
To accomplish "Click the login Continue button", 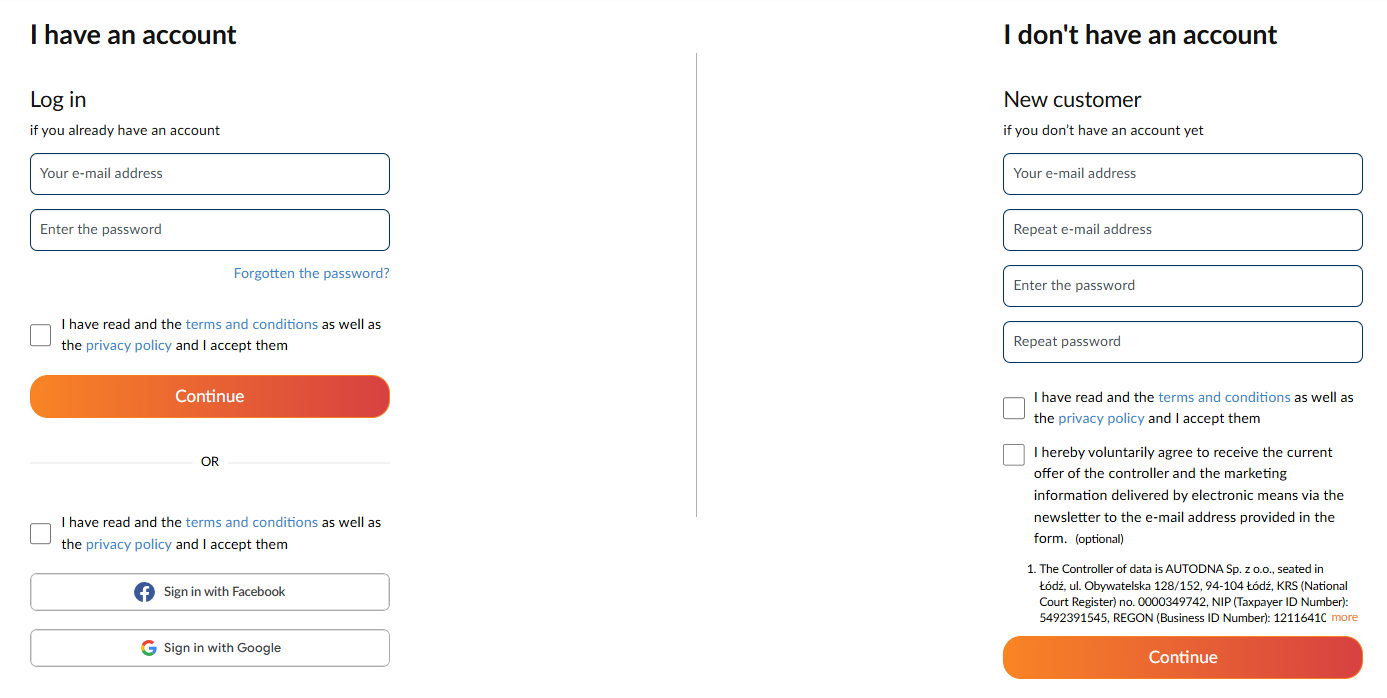I will pos(210,396).
